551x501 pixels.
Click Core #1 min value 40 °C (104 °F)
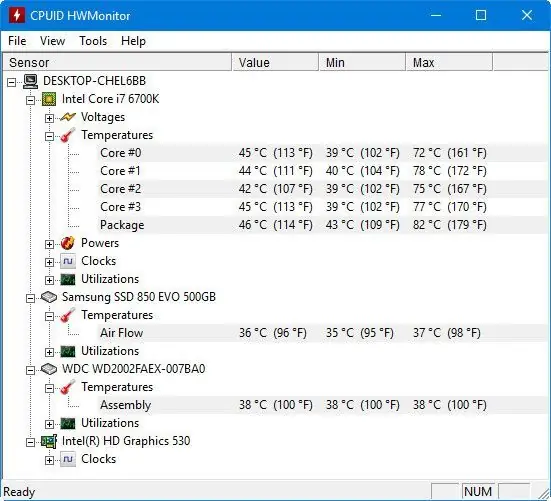point(363,171)
